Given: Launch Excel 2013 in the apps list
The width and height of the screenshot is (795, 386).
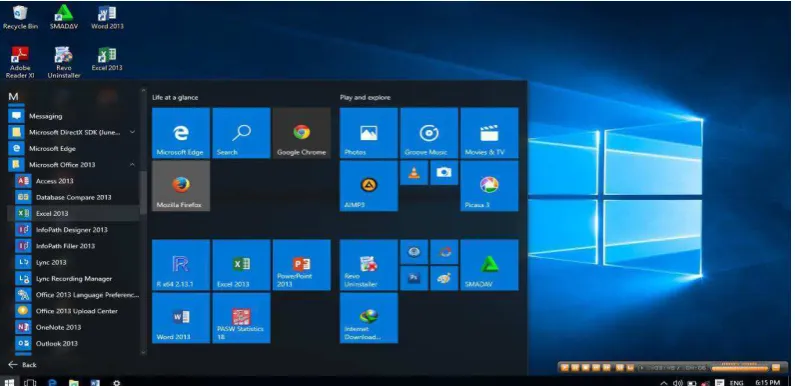Looking at the screenshot, I should (x=74, y=214).
